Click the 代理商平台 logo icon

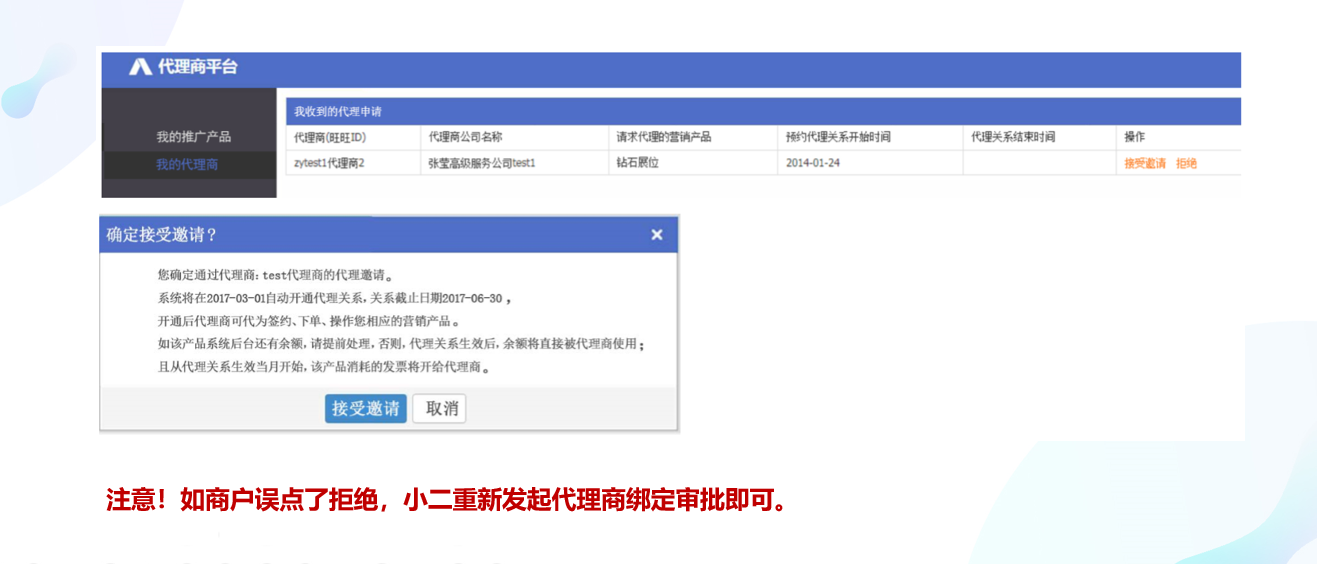[140, 67]
